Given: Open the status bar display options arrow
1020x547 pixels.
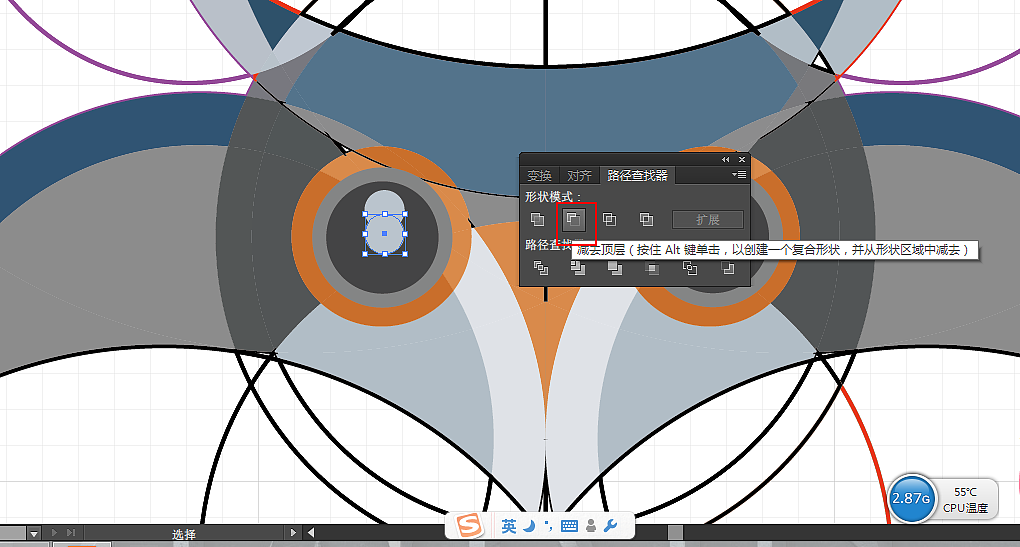Looking at the screenshot, I should [293, 533].
